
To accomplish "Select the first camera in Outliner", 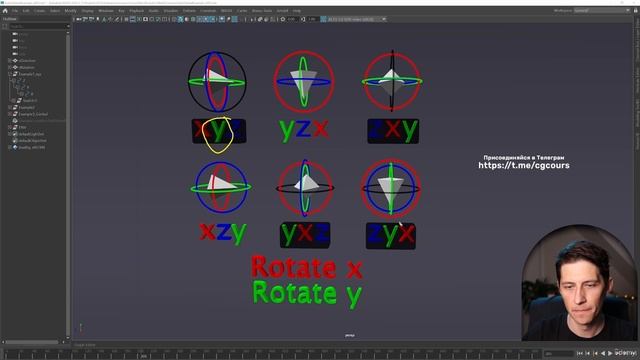I will (x=20, y=34).
